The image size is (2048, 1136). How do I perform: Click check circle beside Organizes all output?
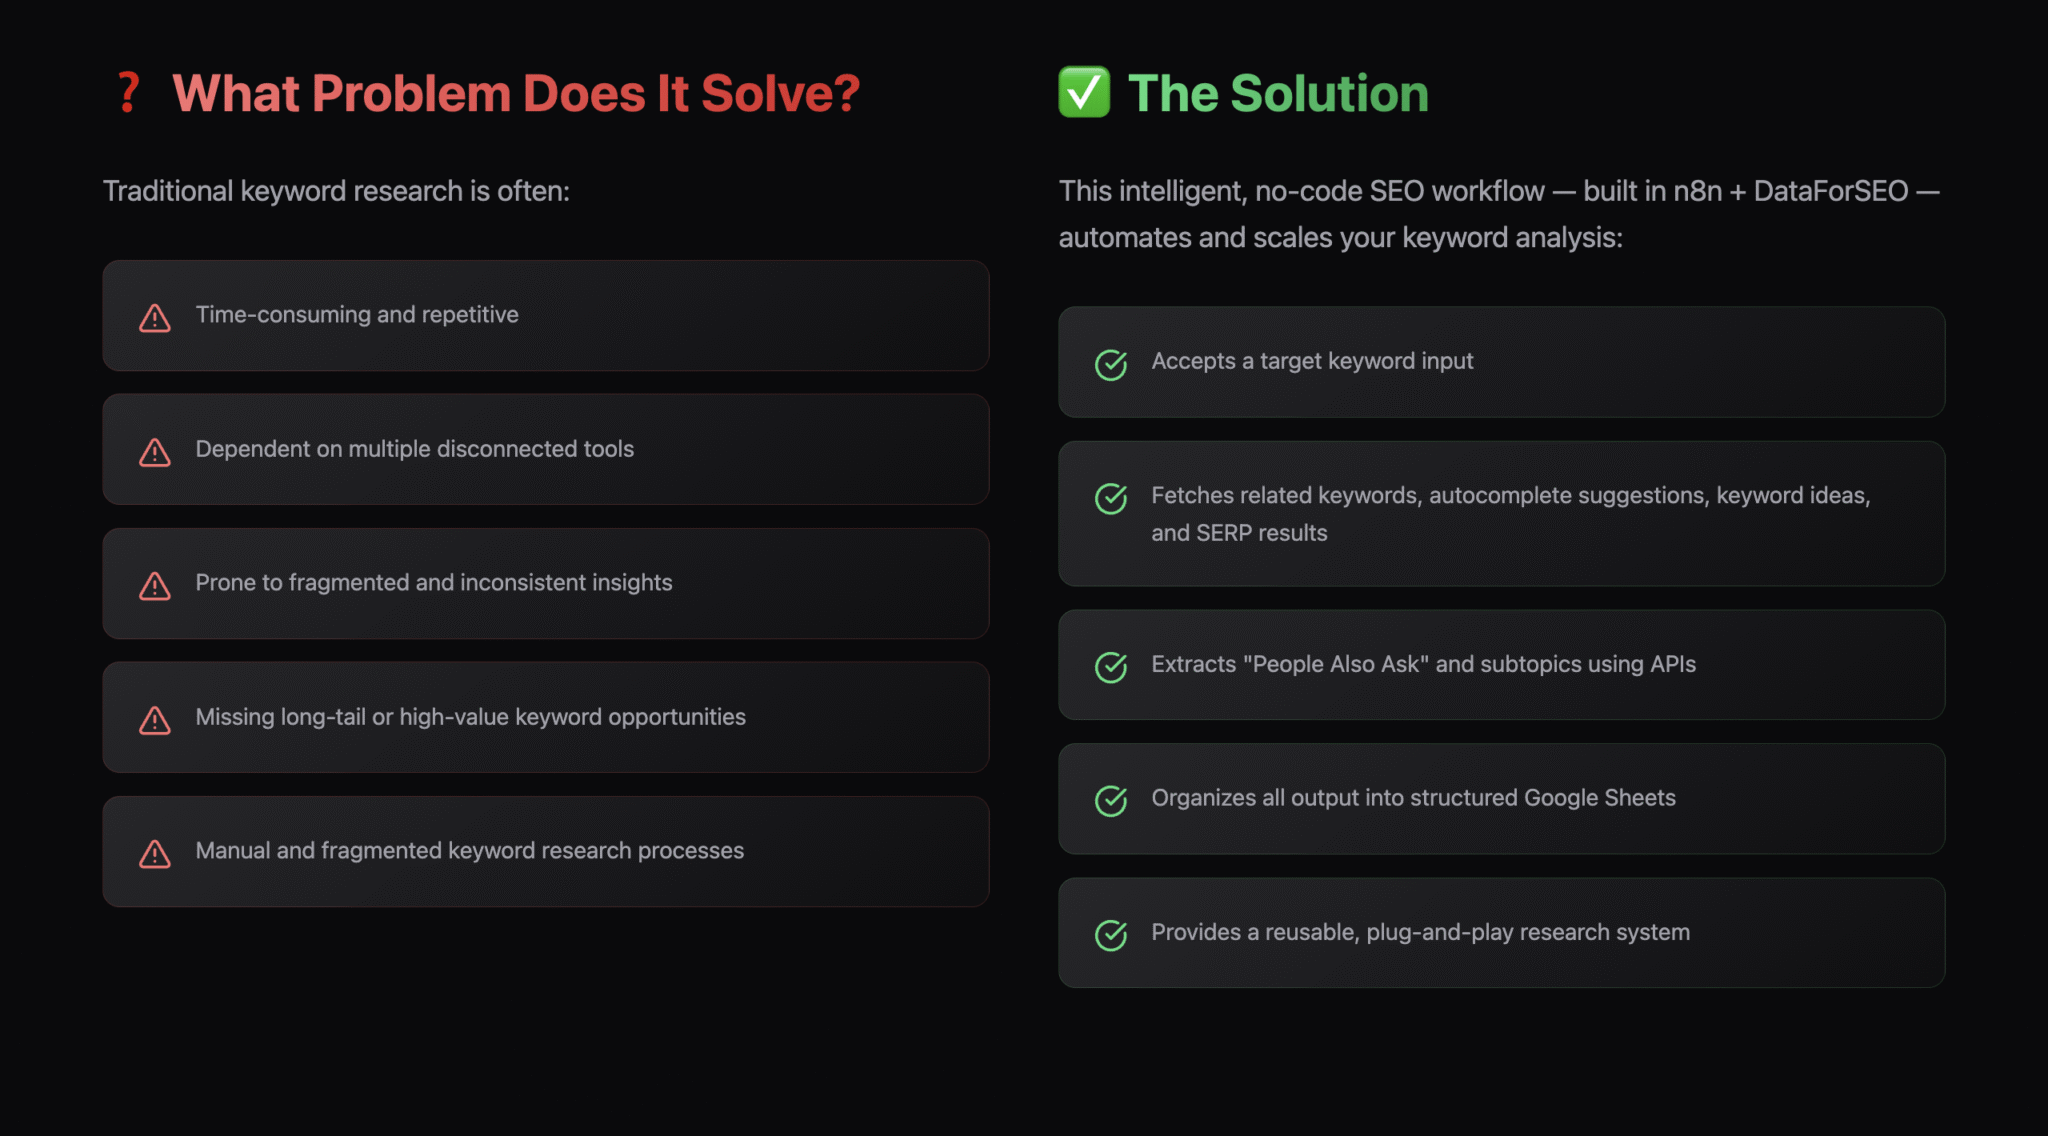(x=1111, y=800)
